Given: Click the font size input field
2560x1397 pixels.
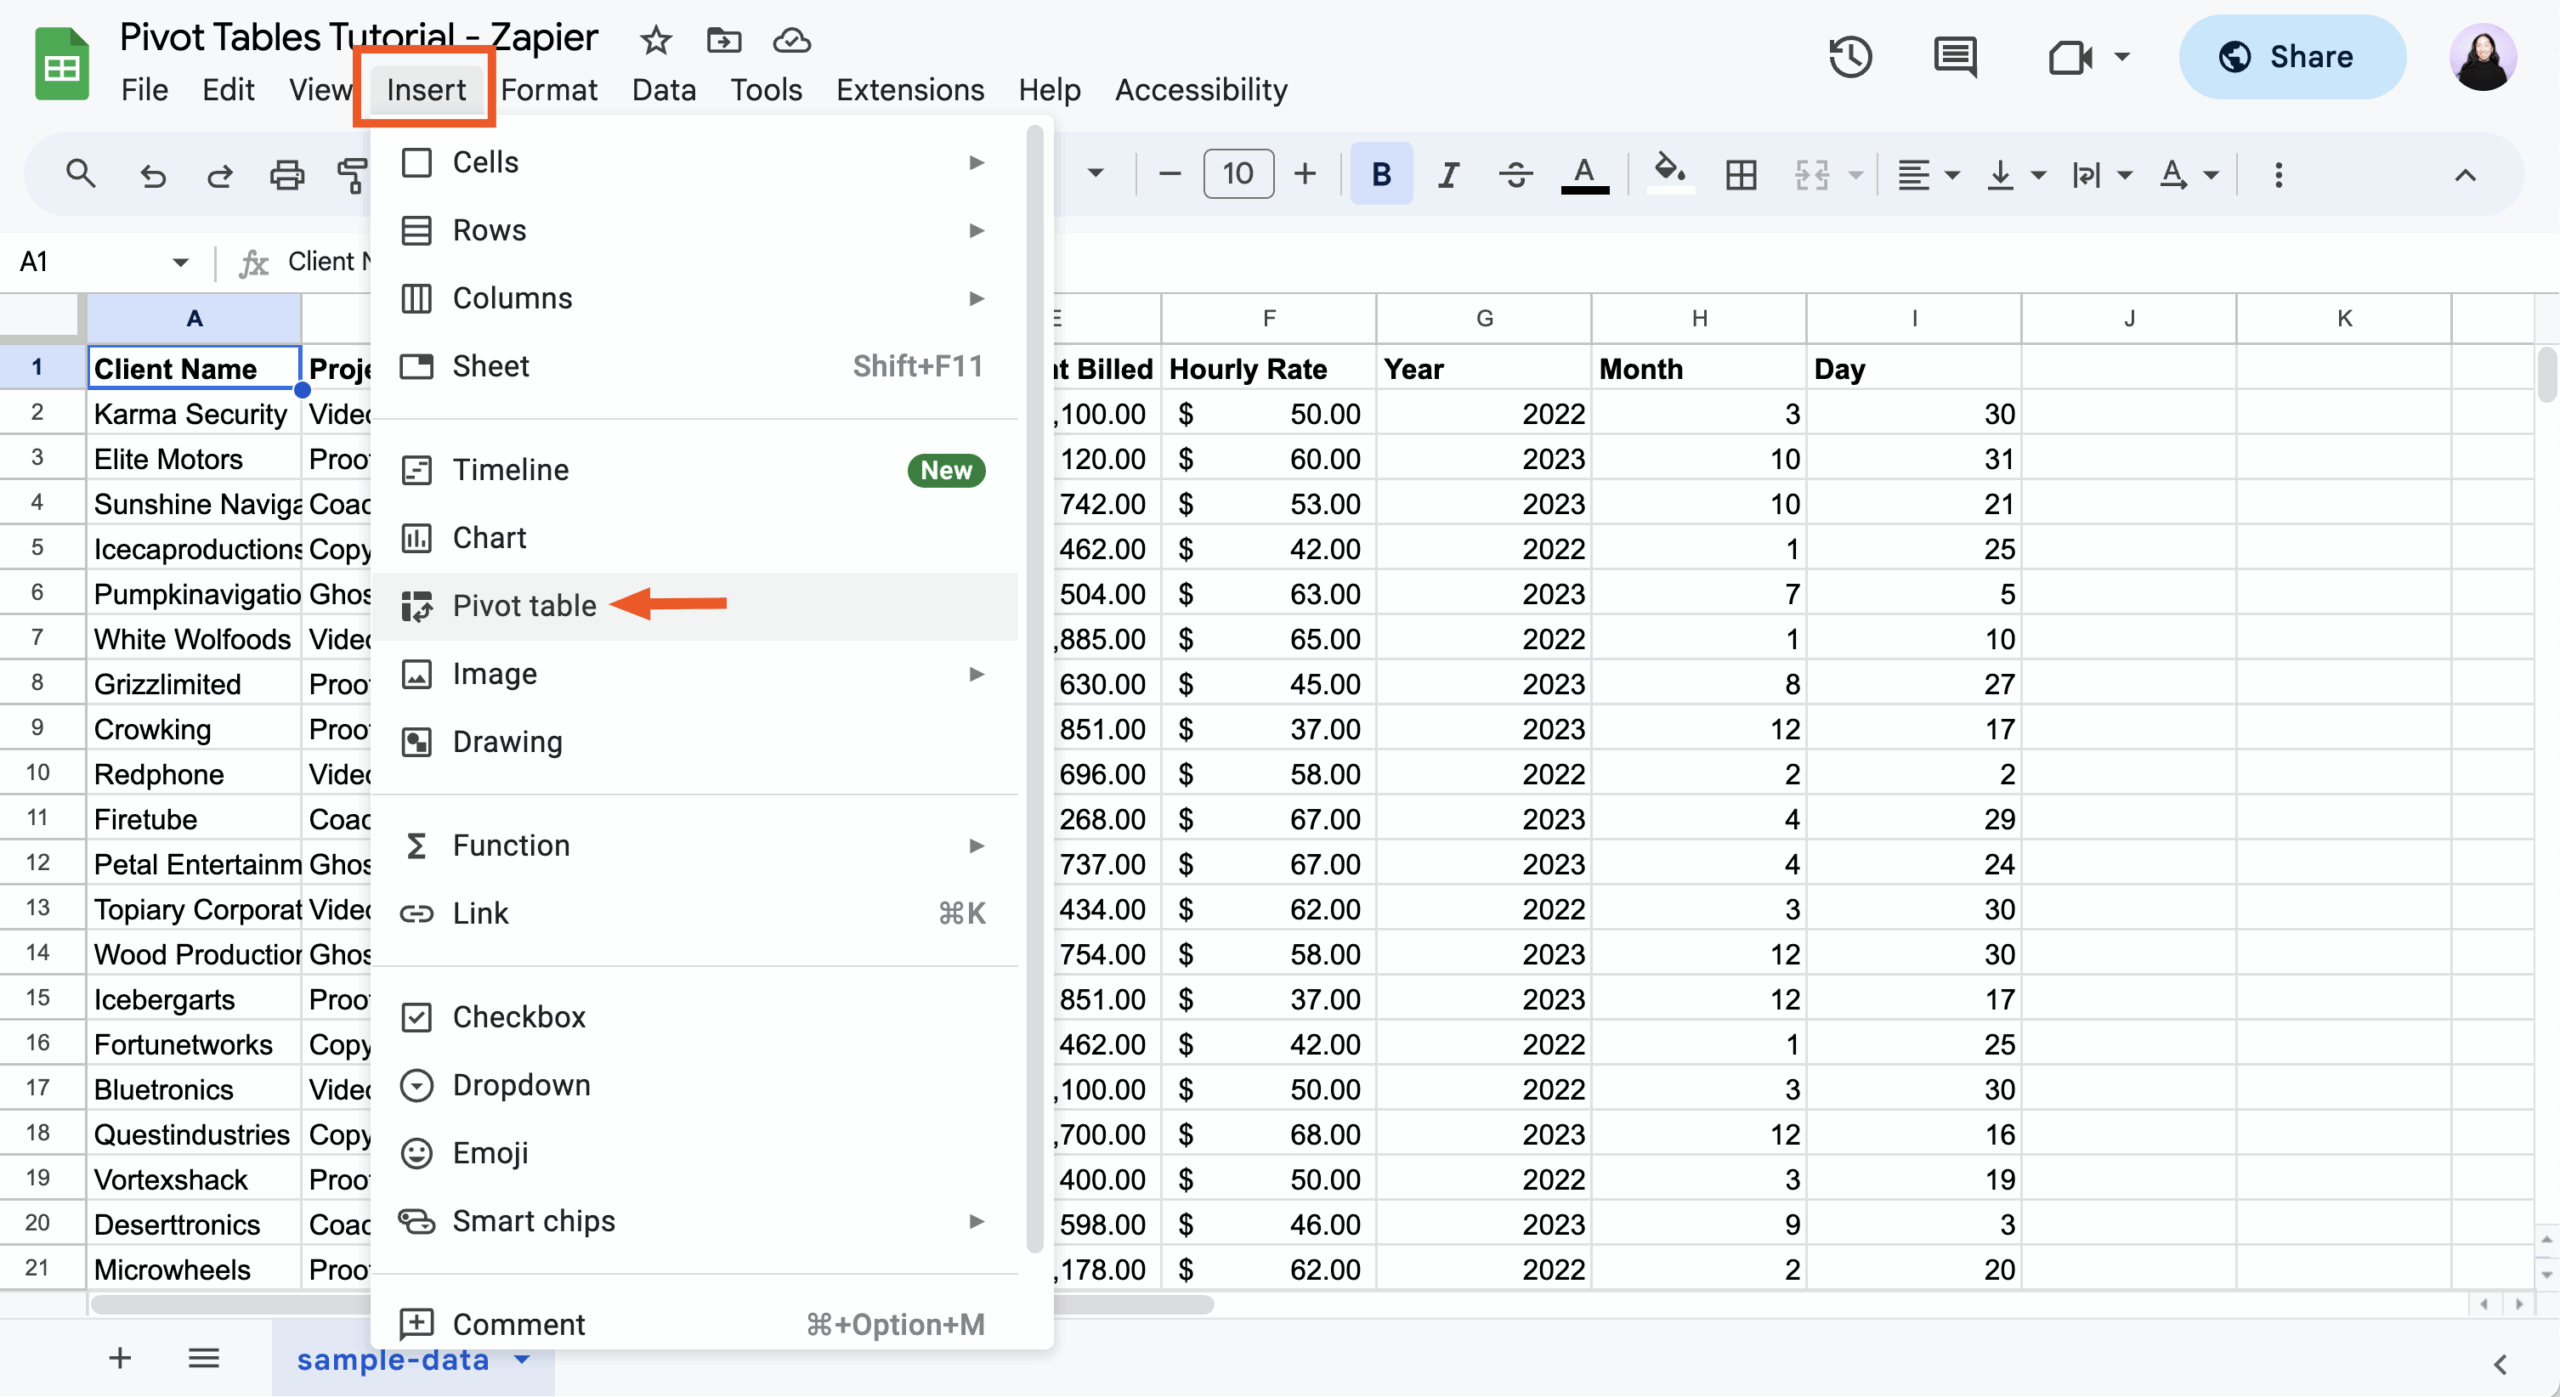Looking at the screenshot, I should [x=1237, y=175].
